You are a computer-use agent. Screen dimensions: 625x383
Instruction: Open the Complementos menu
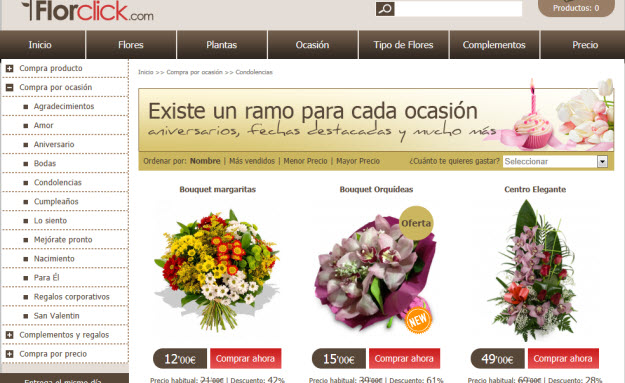(x=494, y=45)
